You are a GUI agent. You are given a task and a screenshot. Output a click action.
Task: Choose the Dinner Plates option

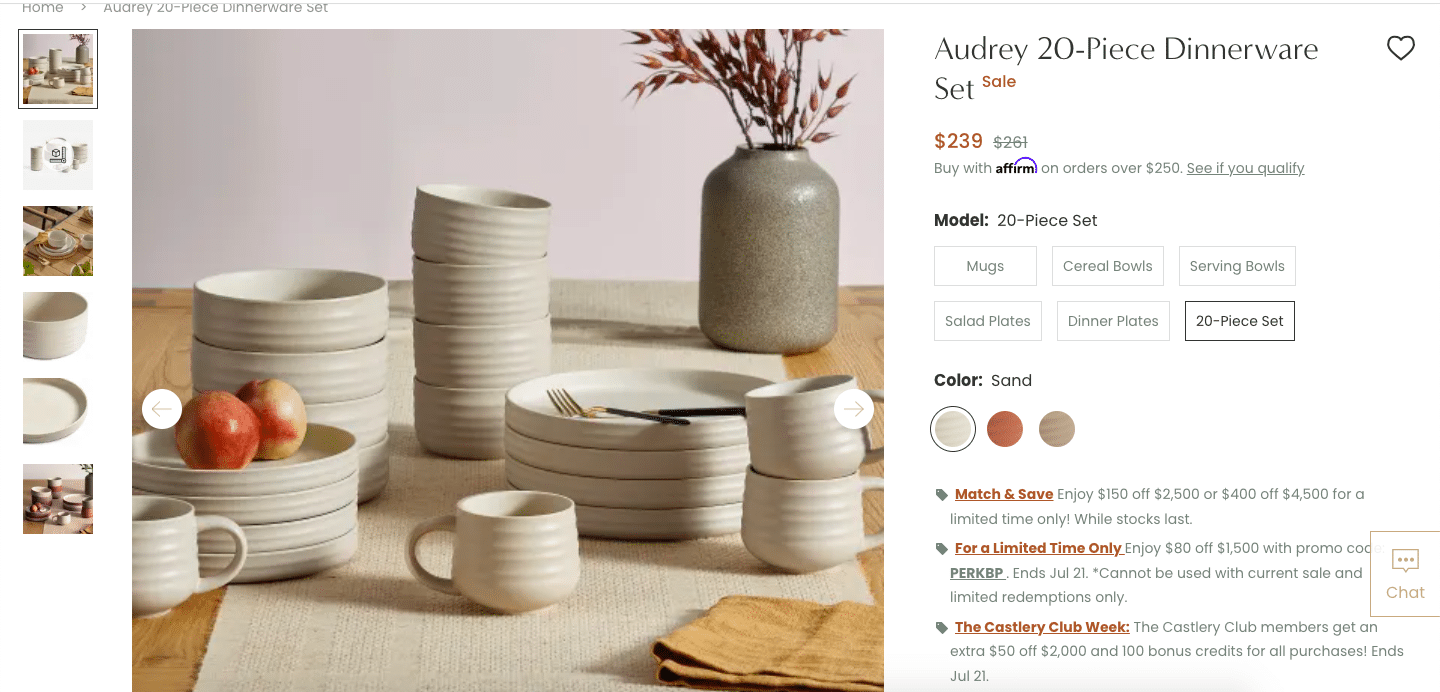[x=1112, y=321]
